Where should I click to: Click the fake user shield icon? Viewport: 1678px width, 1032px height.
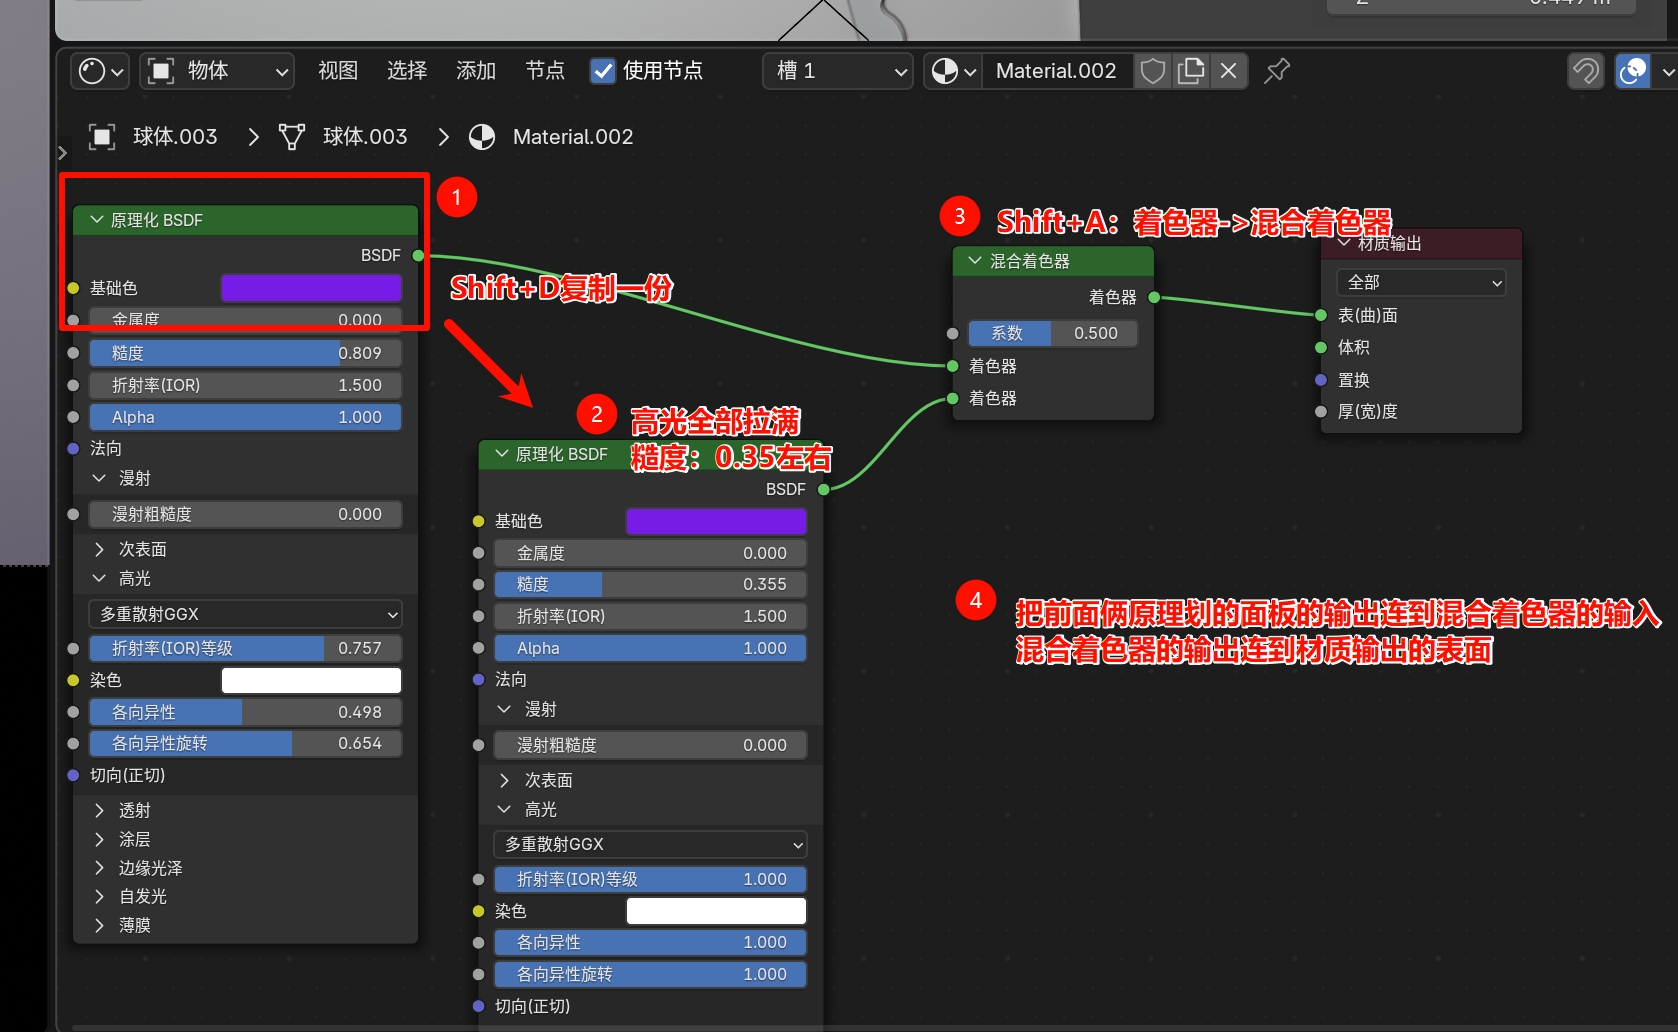pyautogui.click(x=1153, y=71)
